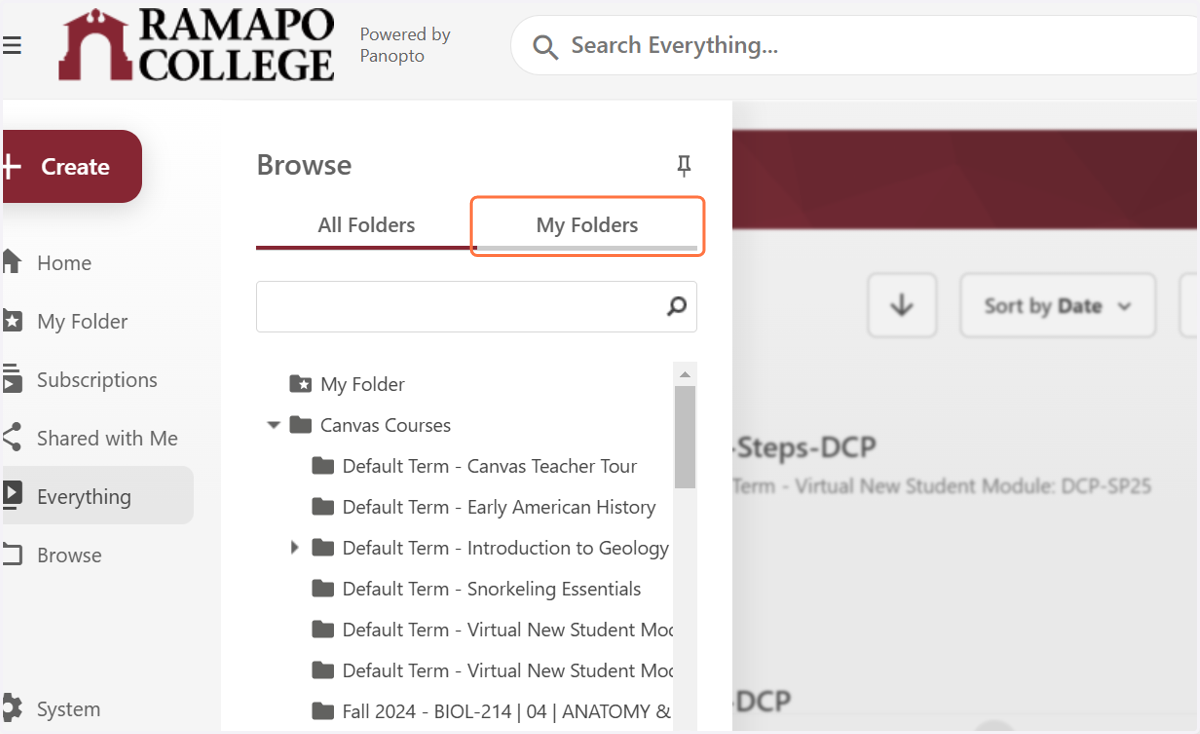
Task: Open My Folder in the sidebar
Action: pyautogui.click(x=82, y=322)
